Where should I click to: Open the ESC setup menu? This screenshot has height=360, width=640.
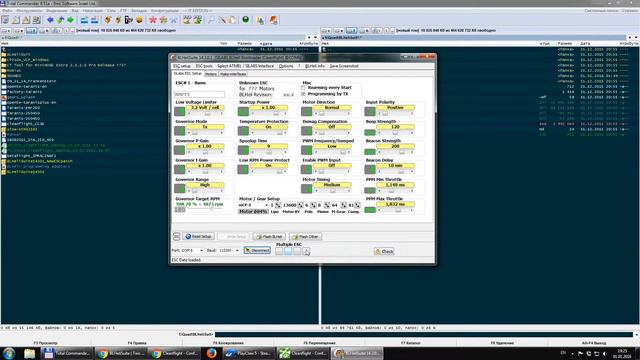tap(182, 66)
